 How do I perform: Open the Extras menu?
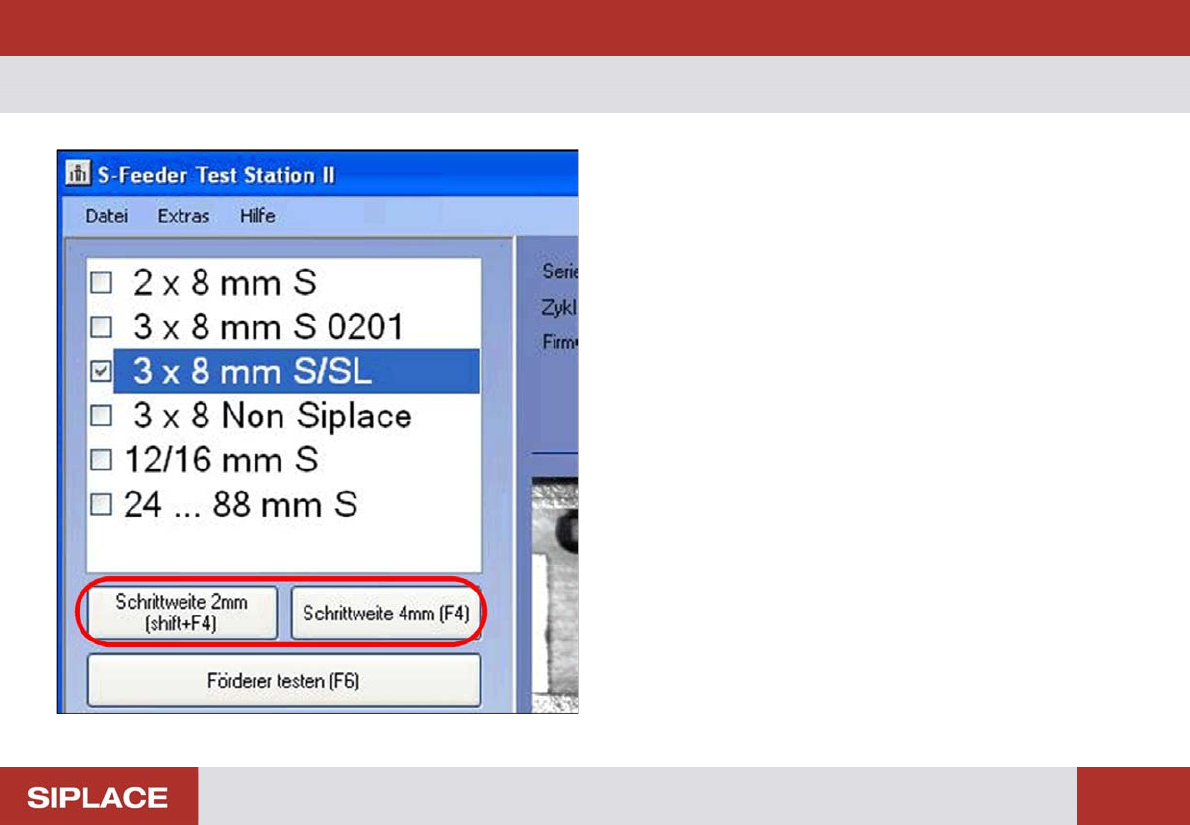tap(183, 216)
